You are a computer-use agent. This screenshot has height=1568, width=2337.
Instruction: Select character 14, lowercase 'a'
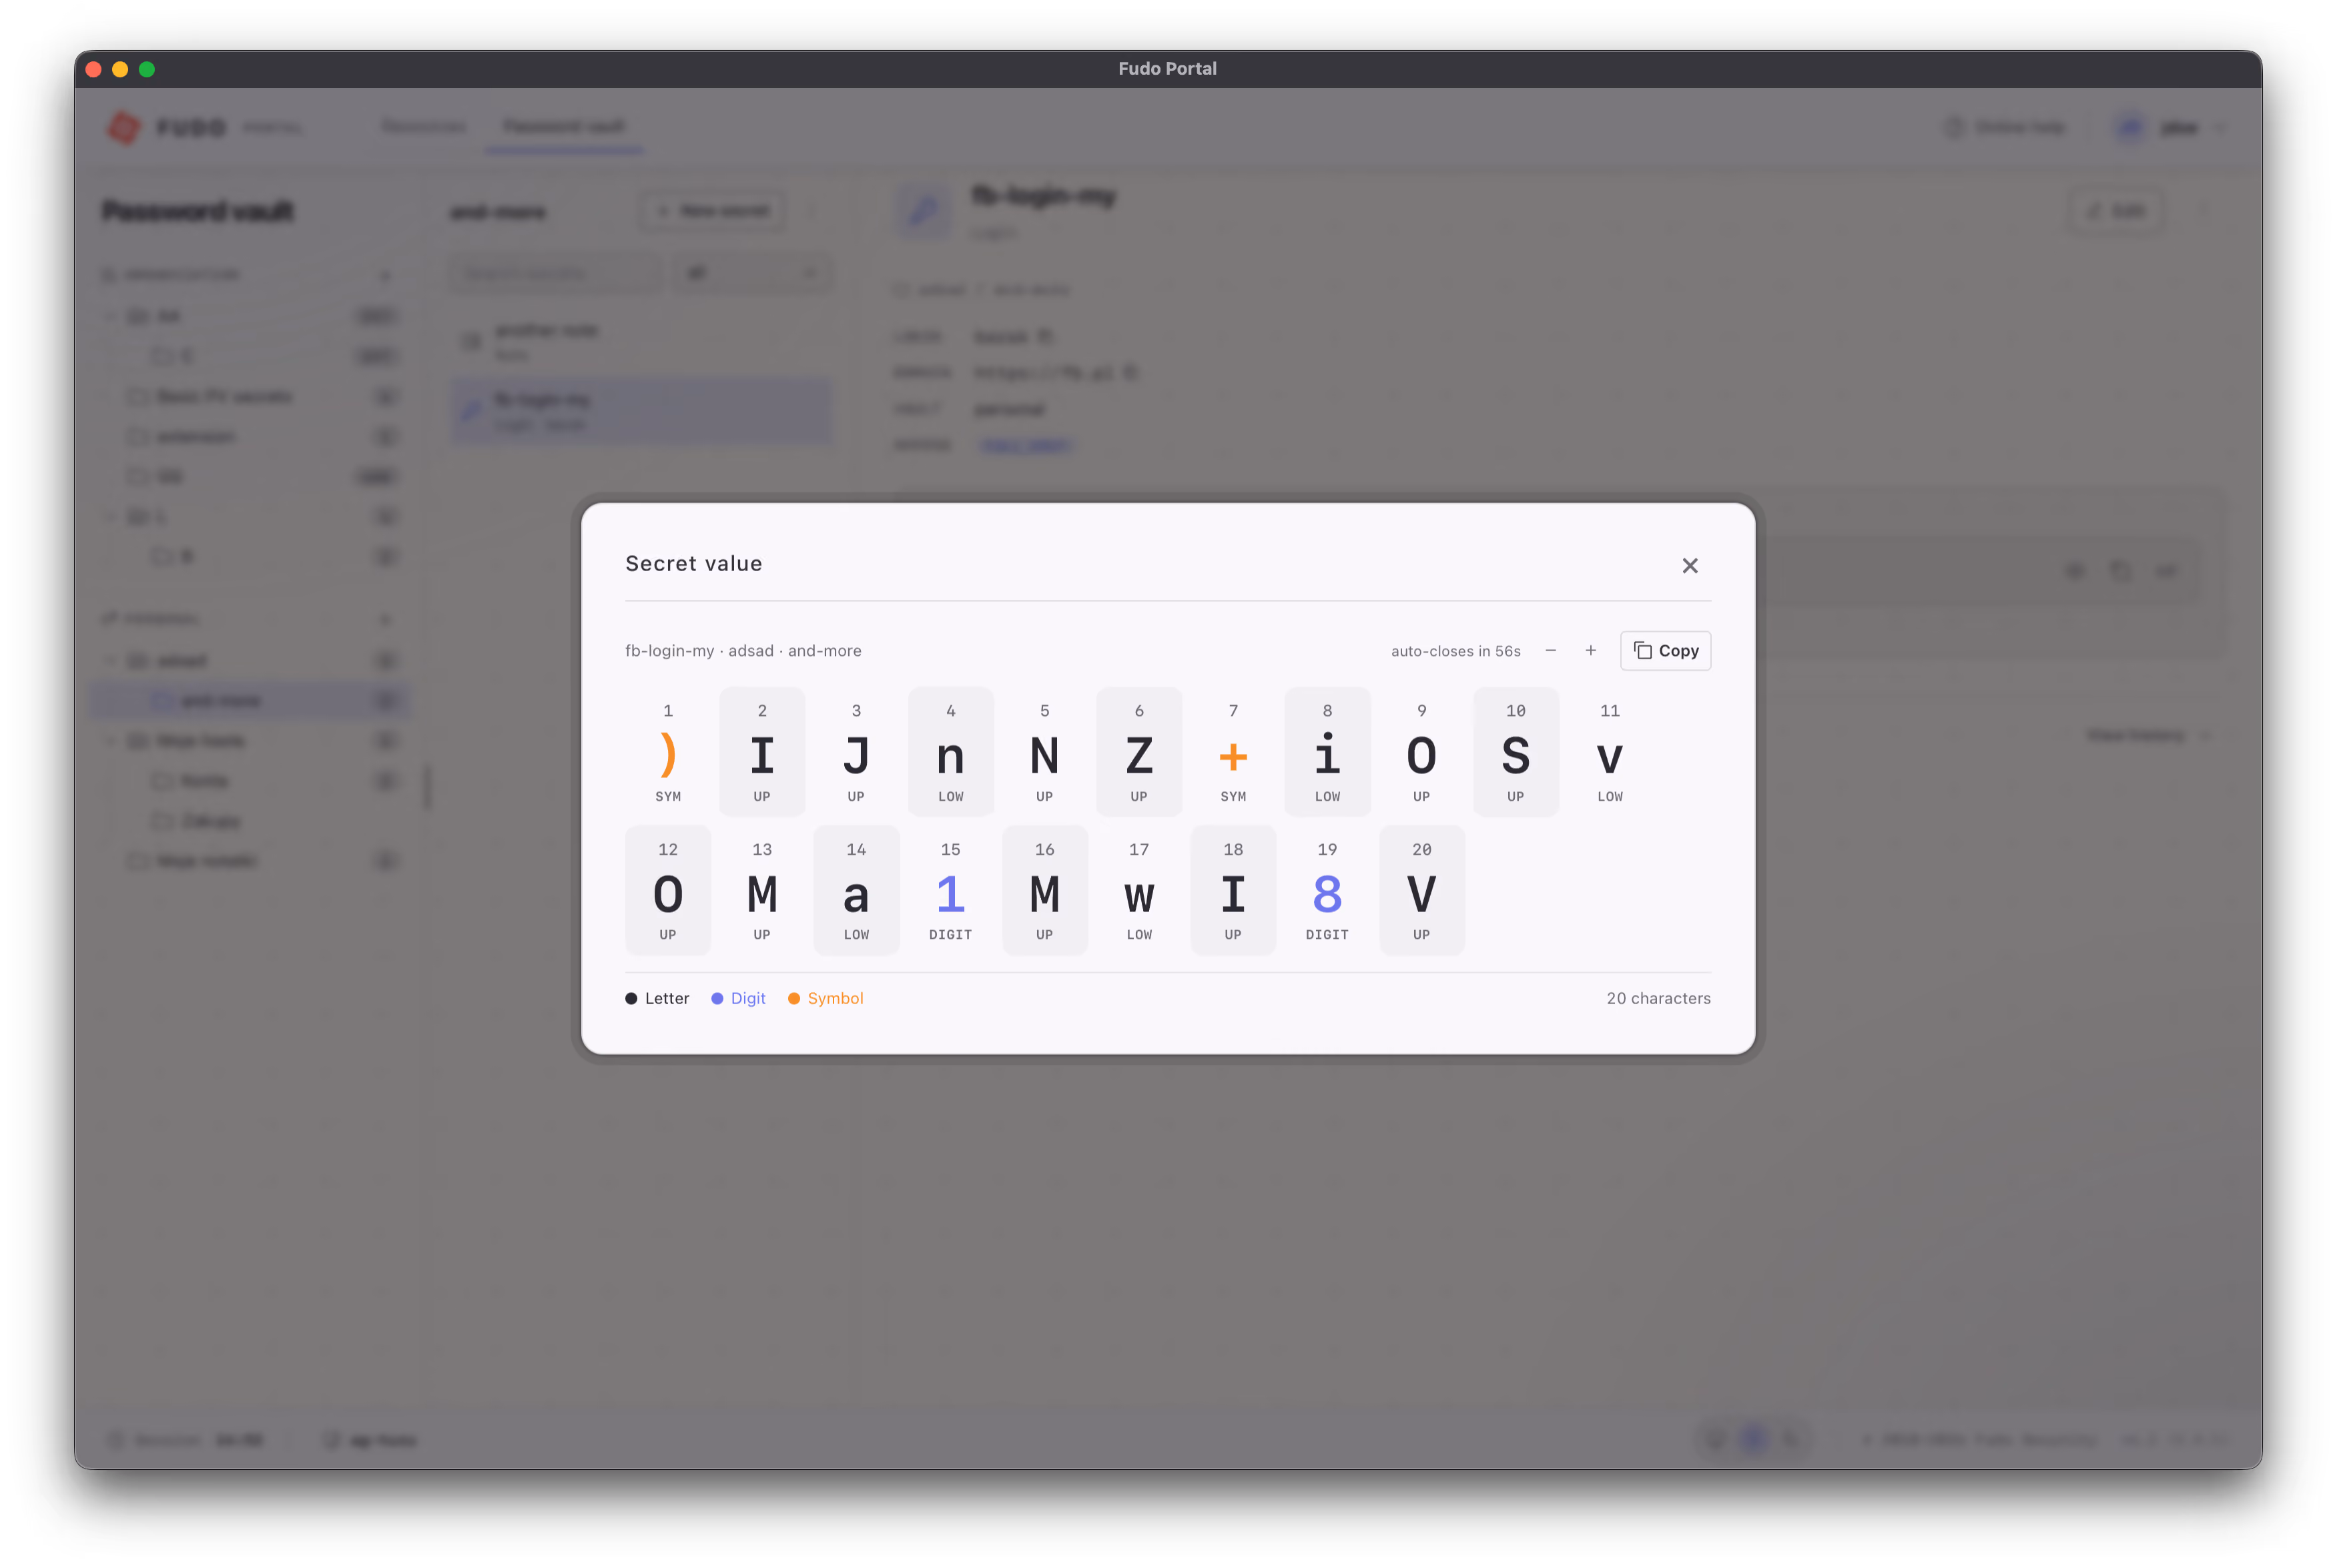pos(856,890)
